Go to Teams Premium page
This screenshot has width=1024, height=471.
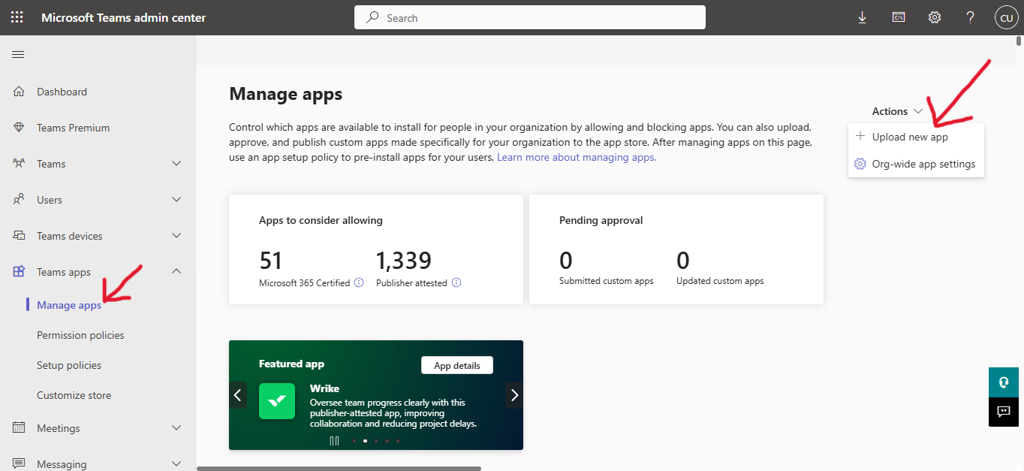(73, 128)
